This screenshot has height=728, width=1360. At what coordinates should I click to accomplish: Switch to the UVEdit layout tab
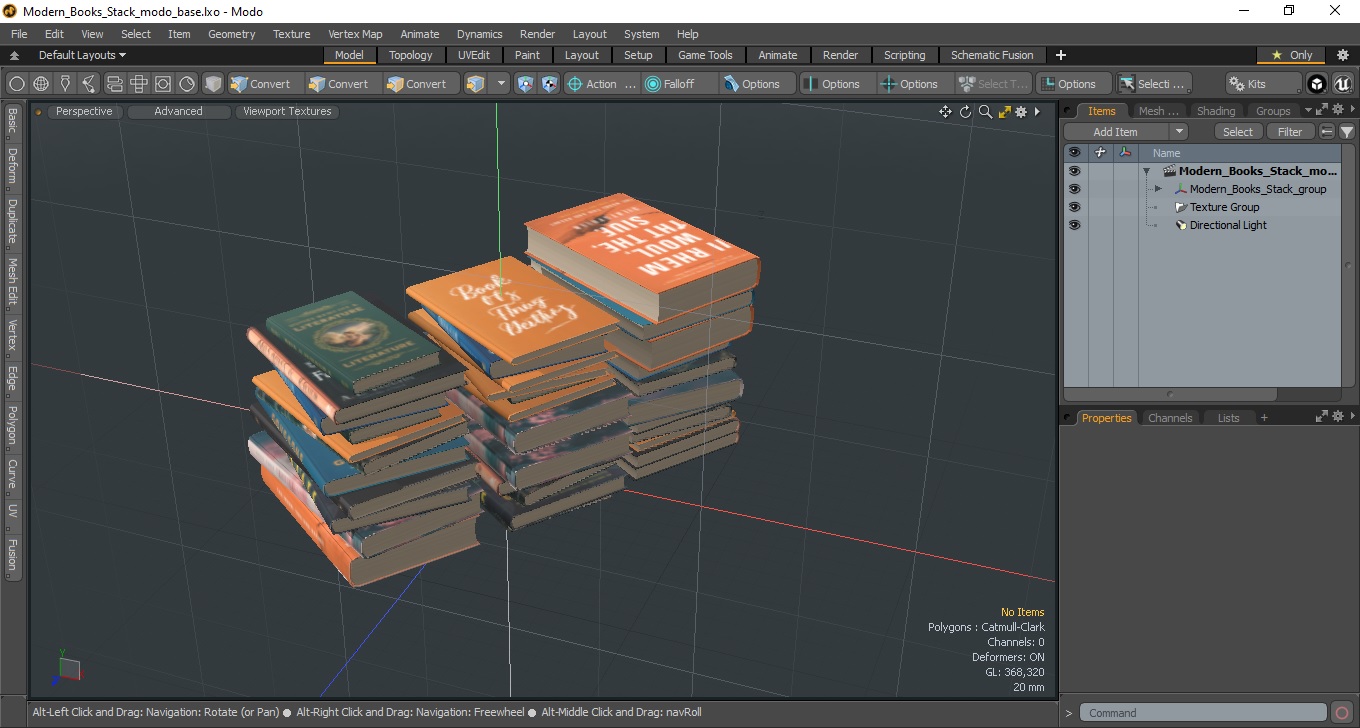tap(473, 55)
